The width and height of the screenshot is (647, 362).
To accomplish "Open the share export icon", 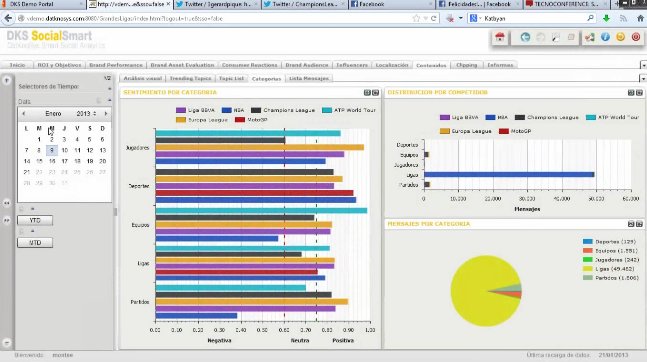I will (x=589, y=37).
